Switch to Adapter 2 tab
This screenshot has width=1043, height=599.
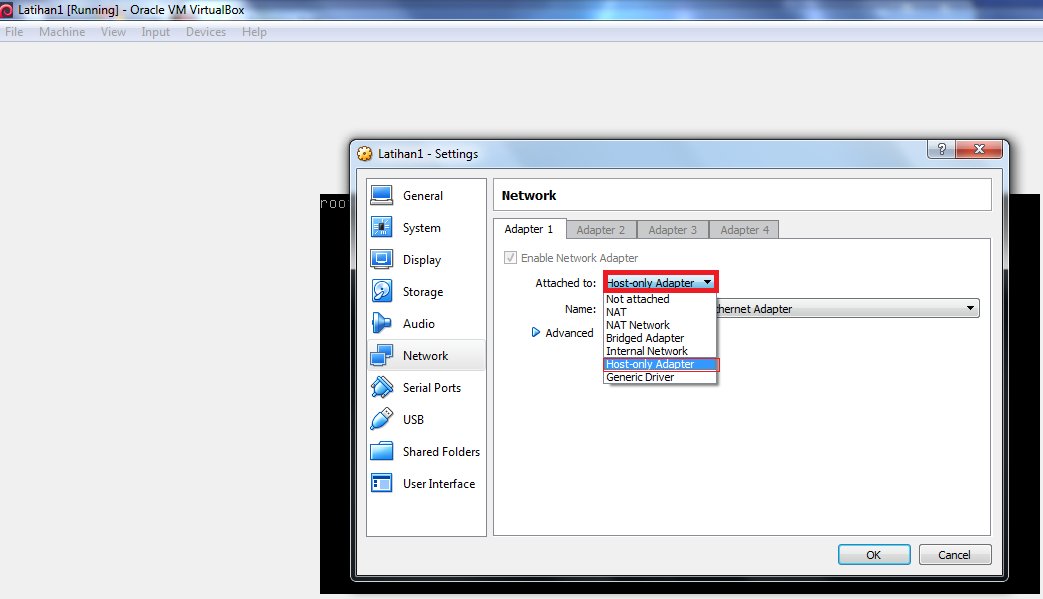click(x=601, y=229)
